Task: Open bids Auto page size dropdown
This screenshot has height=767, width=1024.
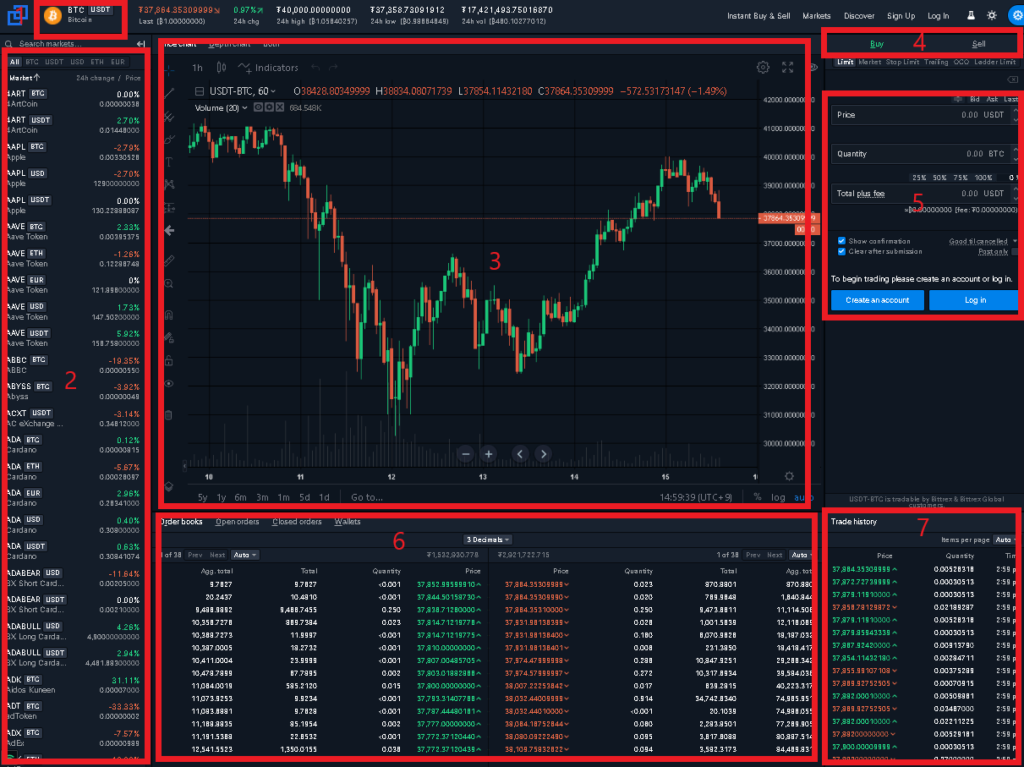Action: tap(246, 555)
